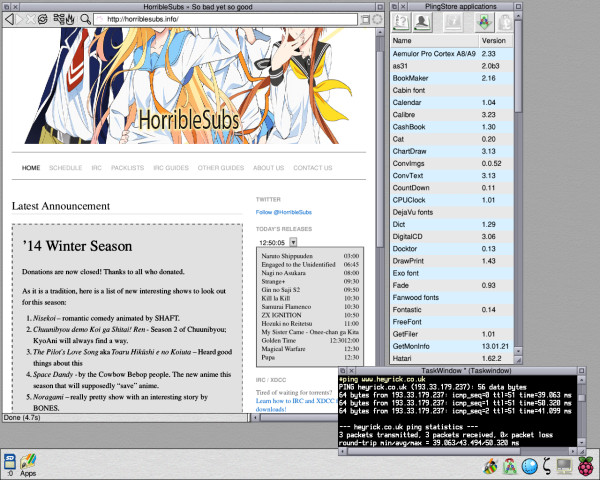
Task: Click the red A PlingStore icon on icon bar
Action: pos(509,466)
